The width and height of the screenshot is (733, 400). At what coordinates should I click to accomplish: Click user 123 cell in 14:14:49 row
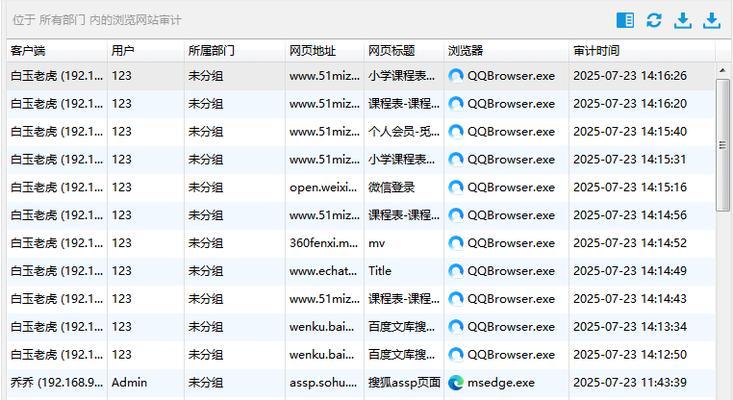pyautogui.click(x=122, y=271)
